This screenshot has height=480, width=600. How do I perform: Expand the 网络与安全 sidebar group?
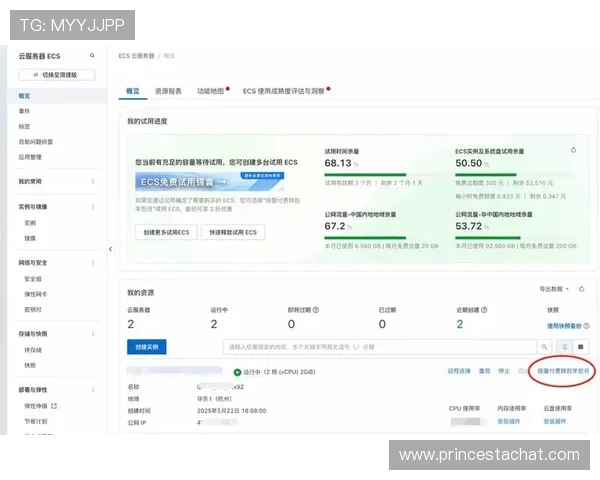pyautogui.click(x=33, y=263)
